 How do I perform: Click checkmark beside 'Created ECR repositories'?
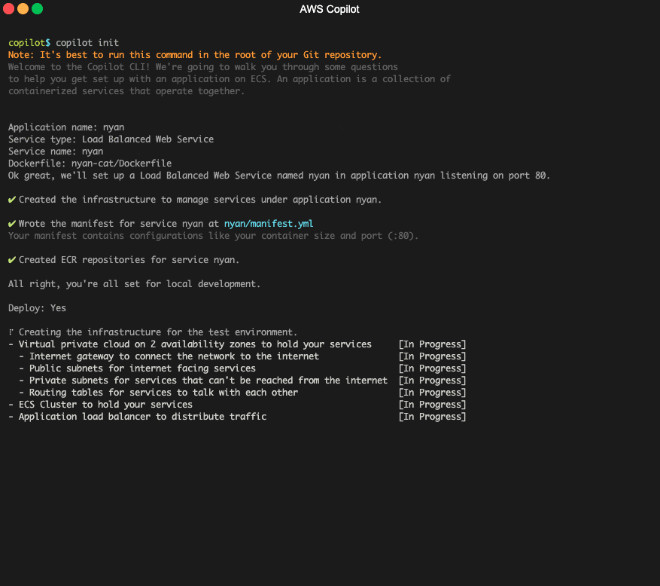[x=12, y=260]
